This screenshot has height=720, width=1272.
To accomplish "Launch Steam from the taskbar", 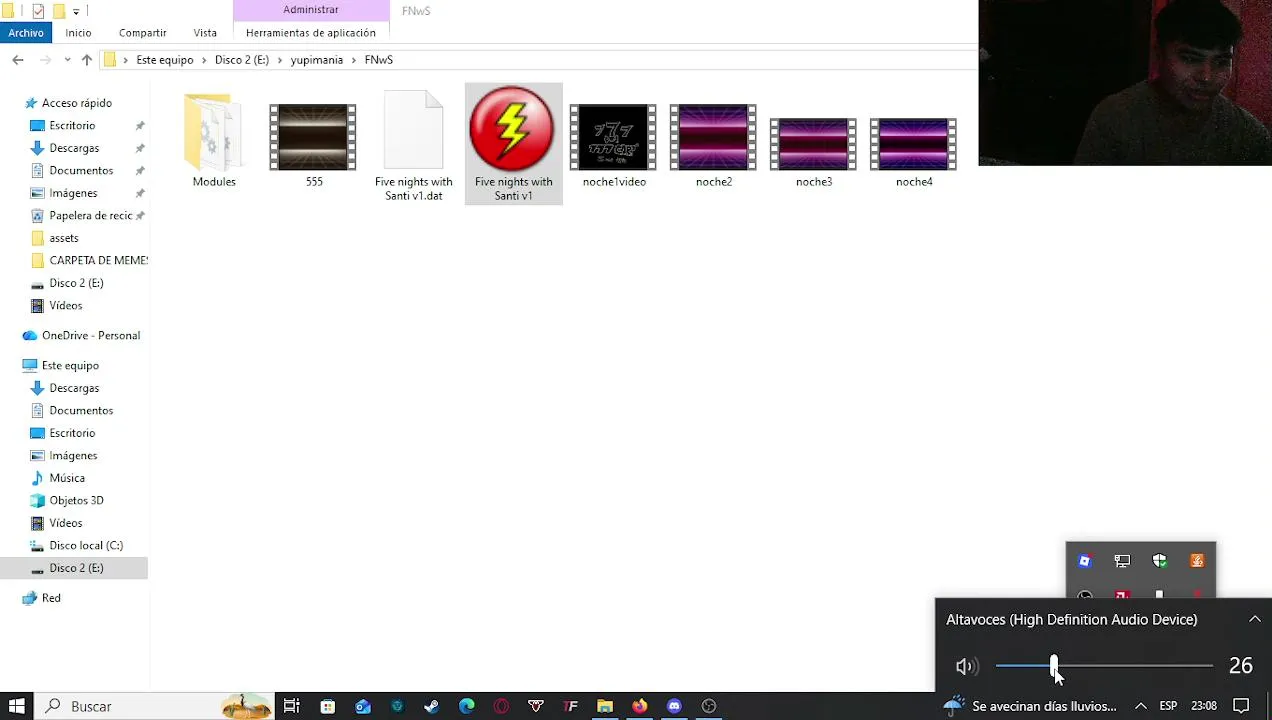I will [x=431, y=706].
